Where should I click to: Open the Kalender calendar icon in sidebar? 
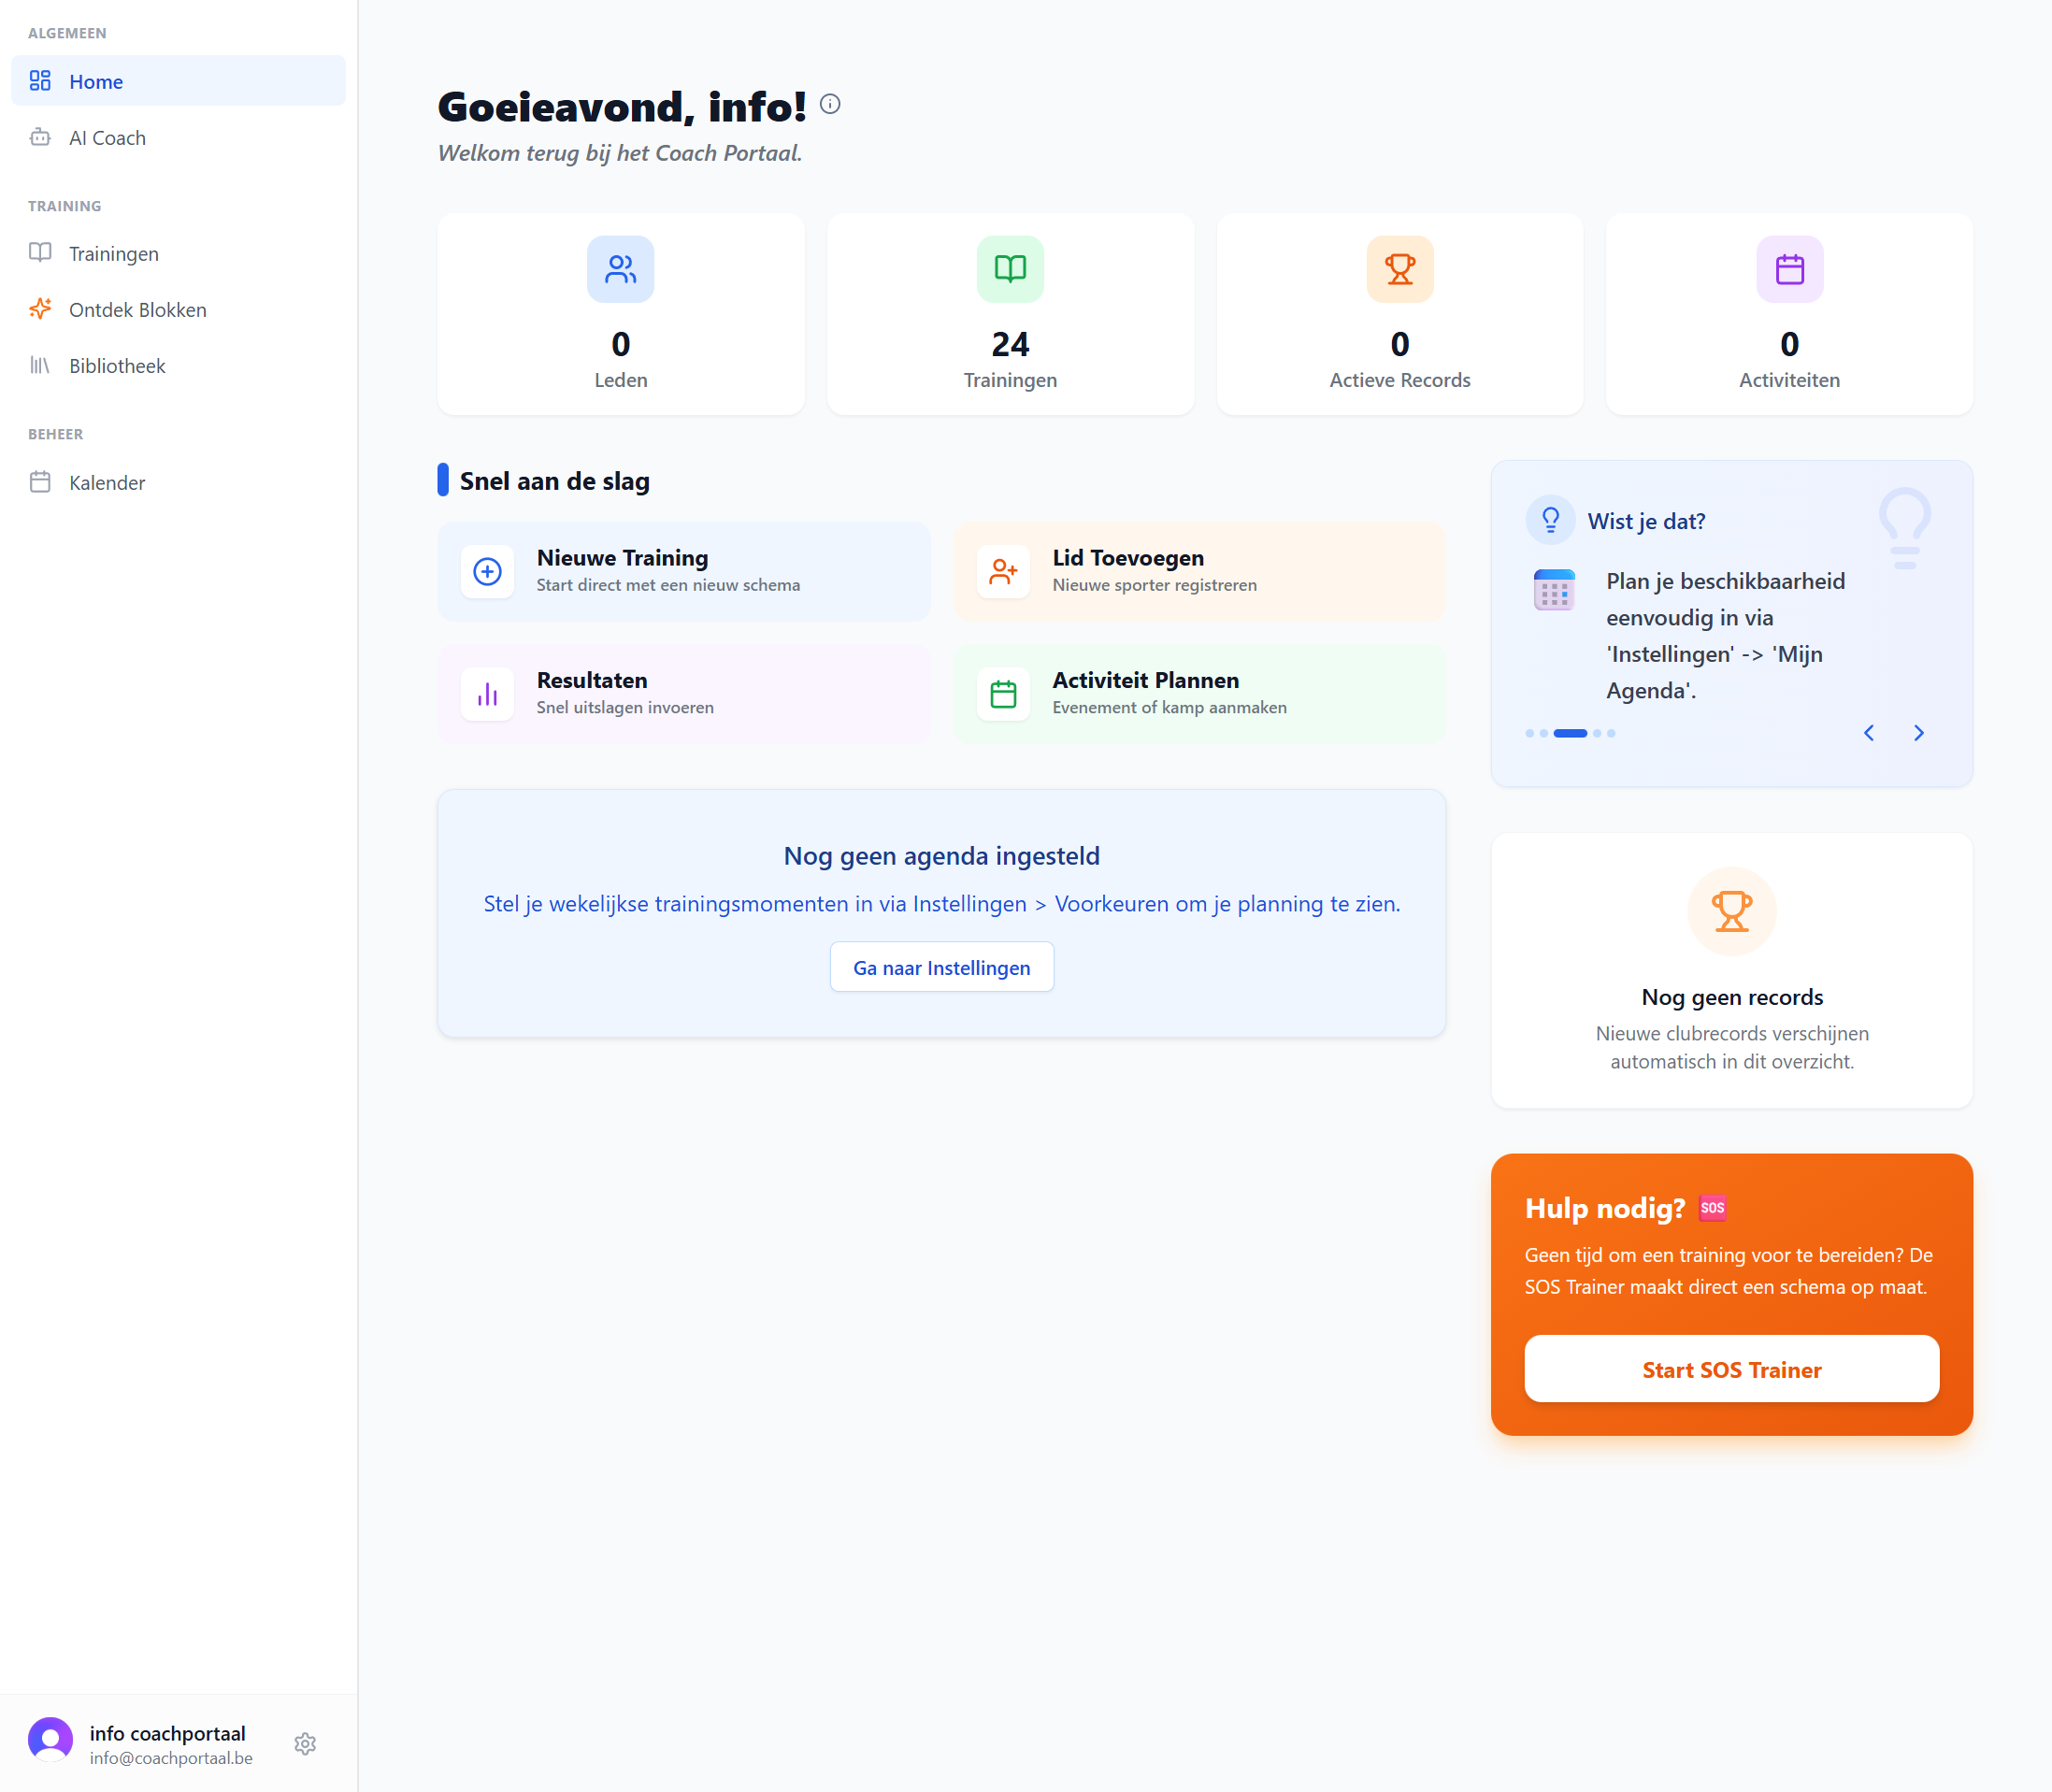40,481
